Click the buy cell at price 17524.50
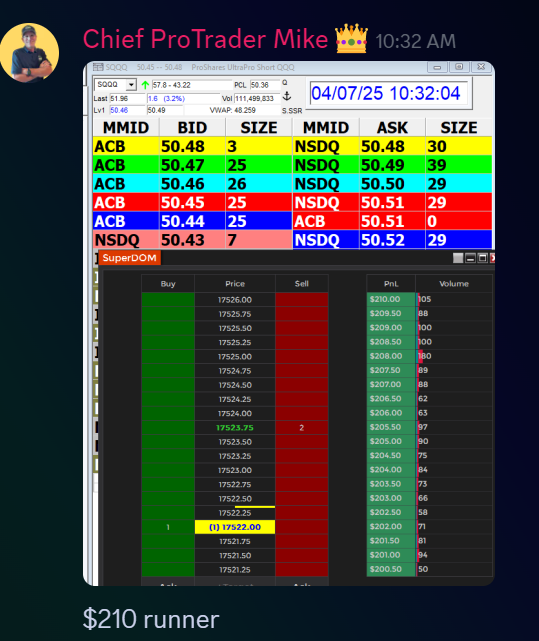The width and height of the screenshot is (539, 641). point(168,385)
